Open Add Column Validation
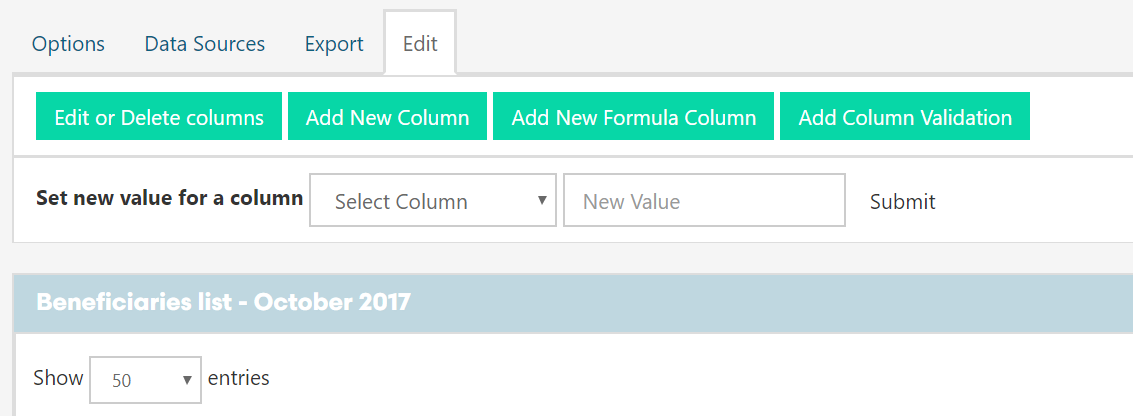1133x416 pixels. (x=904, y=117)
